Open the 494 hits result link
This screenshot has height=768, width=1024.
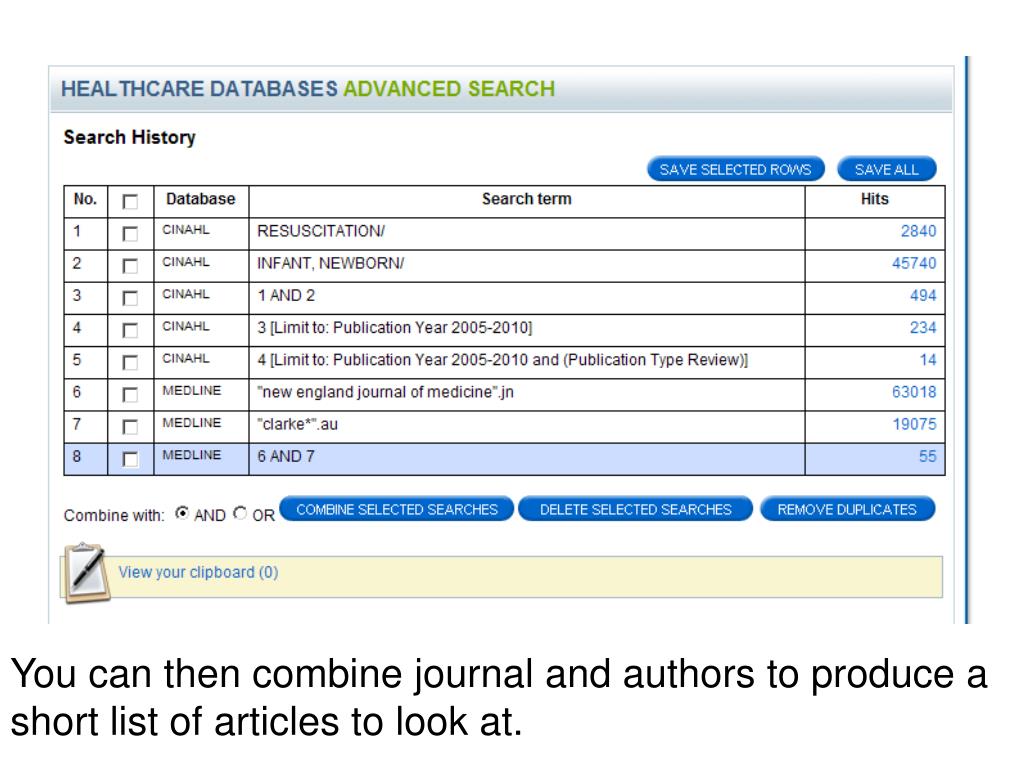click(923, 295)
